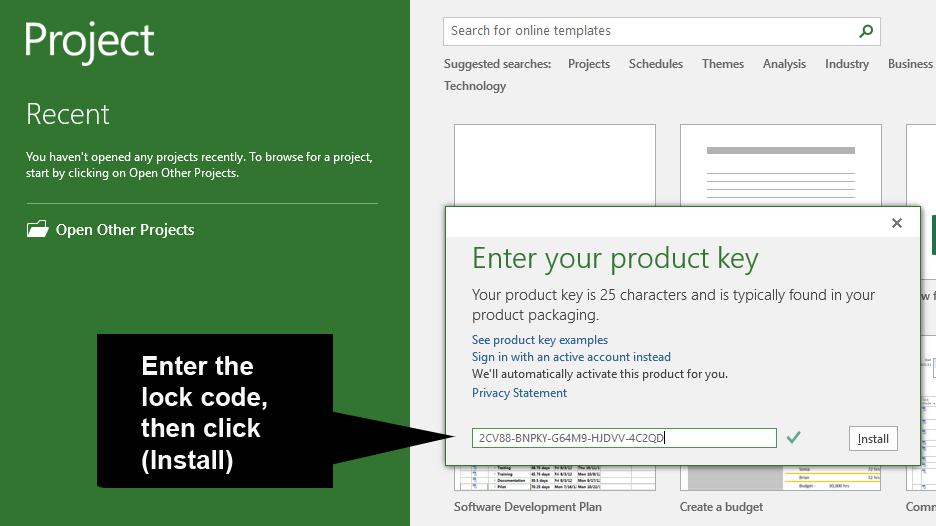Click the product key input field

tap(624, 438)
